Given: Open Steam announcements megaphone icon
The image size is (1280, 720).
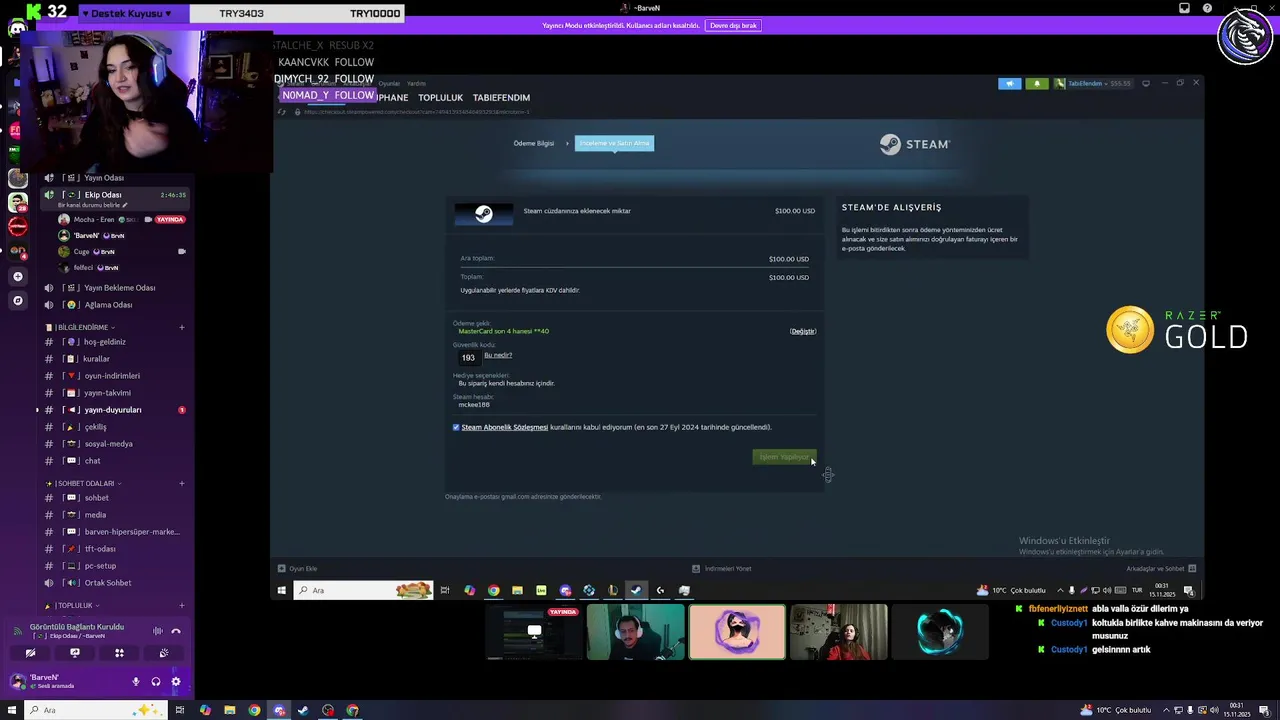Looking at the screenshot, I should click(1010, 83).
